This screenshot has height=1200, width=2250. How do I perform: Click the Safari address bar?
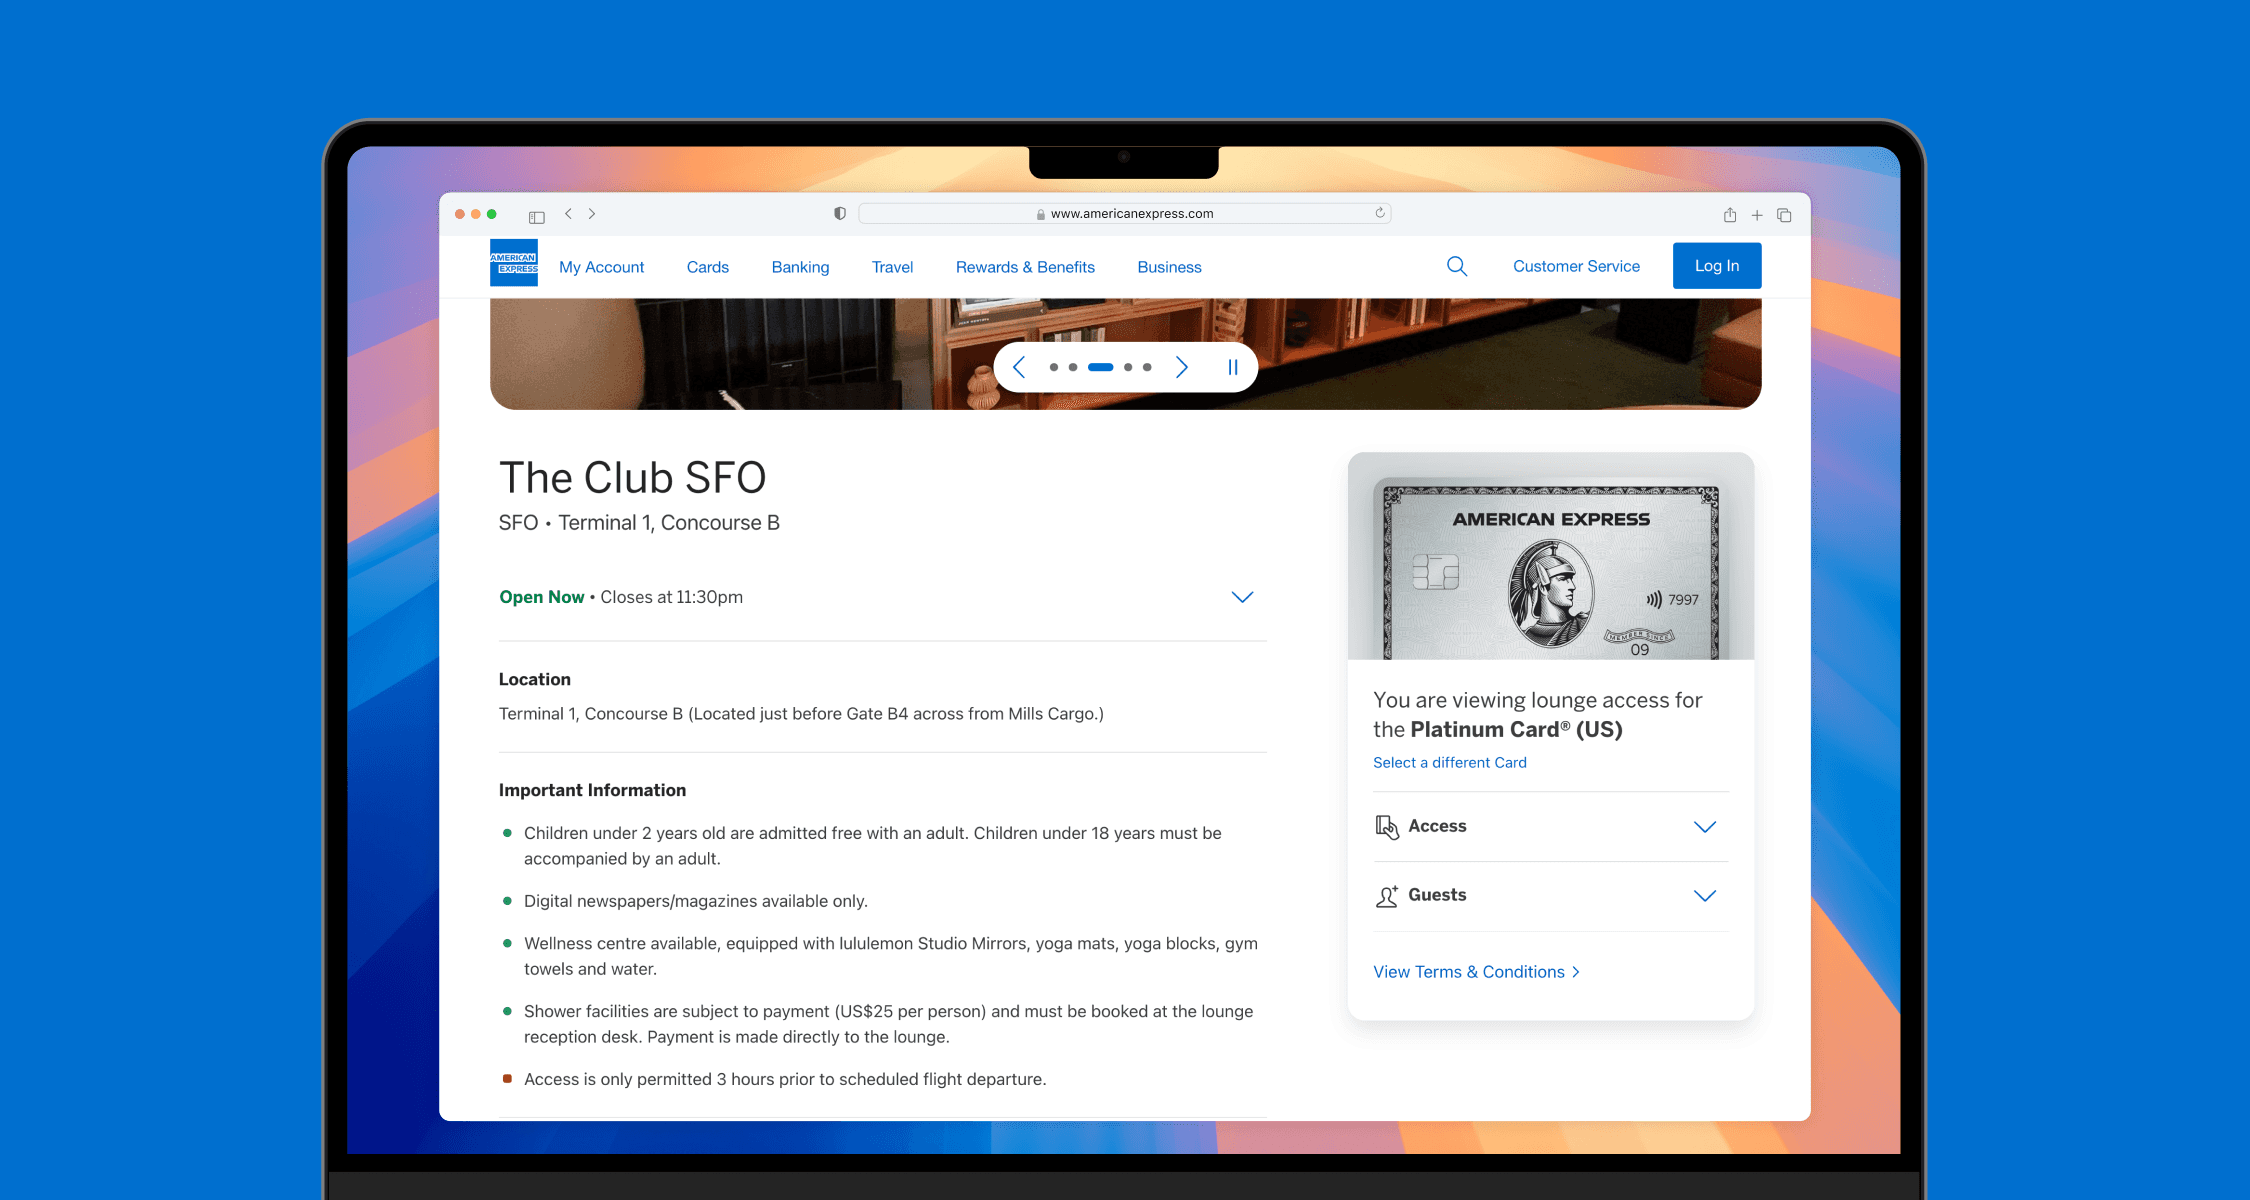(x=1124, y=213)
